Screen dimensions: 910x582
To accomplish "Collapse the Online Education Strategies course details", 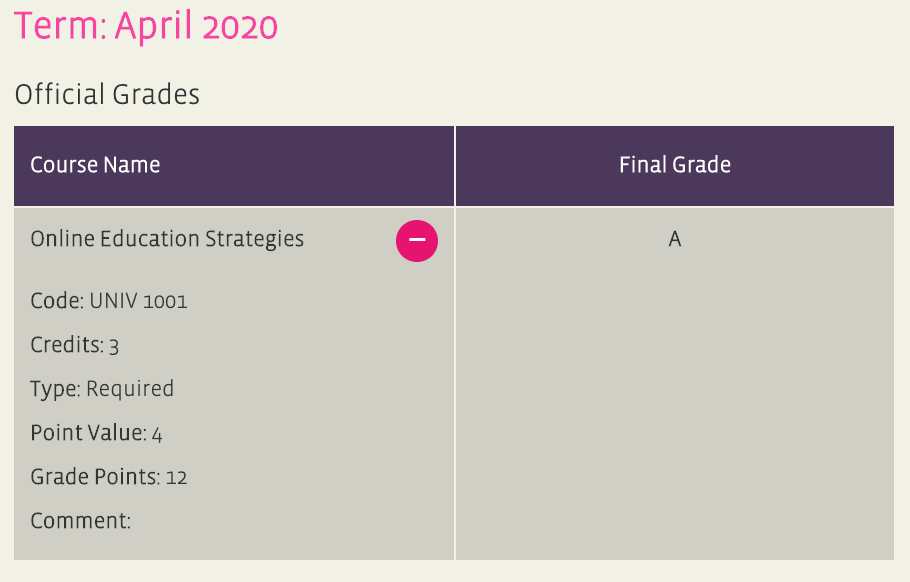I will (417, 241).
